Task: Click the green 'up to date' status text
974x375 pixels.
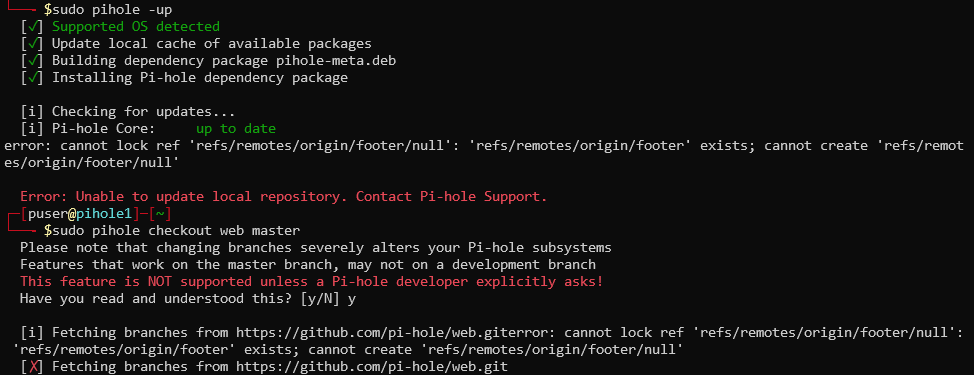Action: pos(236,129)
